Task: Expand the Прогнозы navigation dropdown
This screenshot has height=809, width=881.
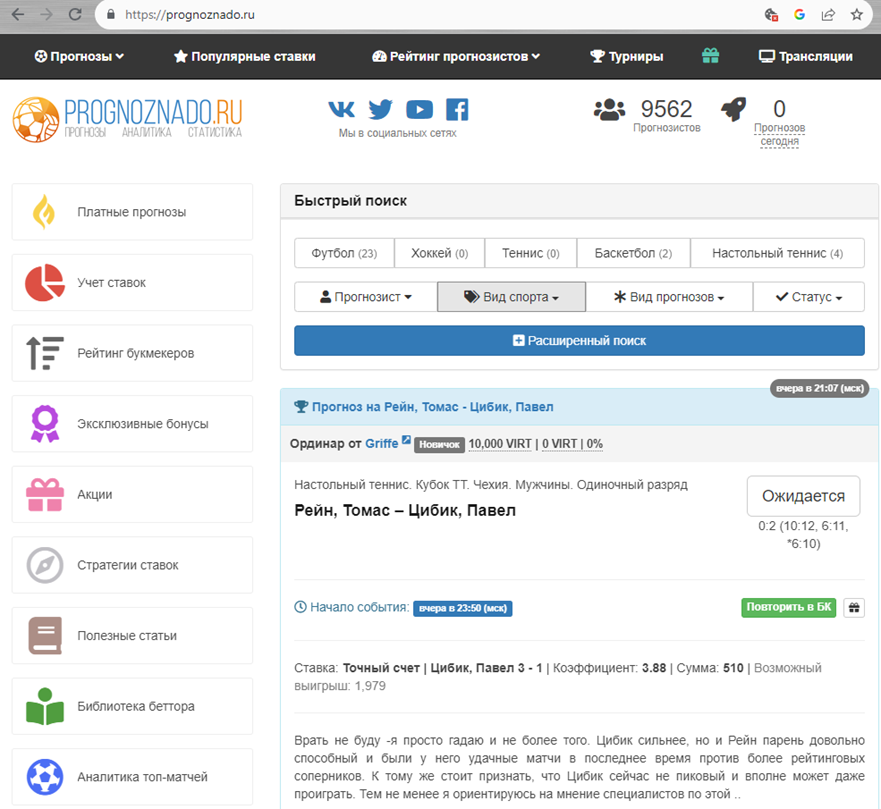Action: 80,56
